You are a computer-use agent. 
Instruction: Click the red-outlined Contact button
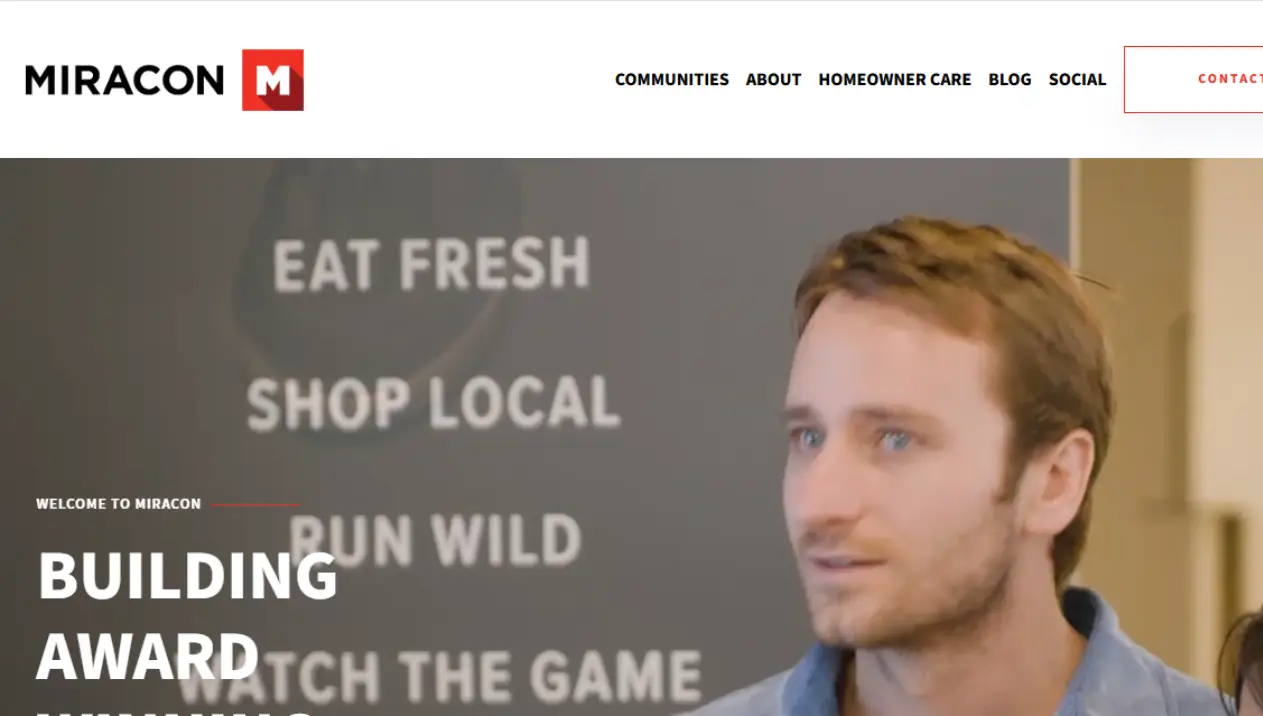pos(1194,79)
